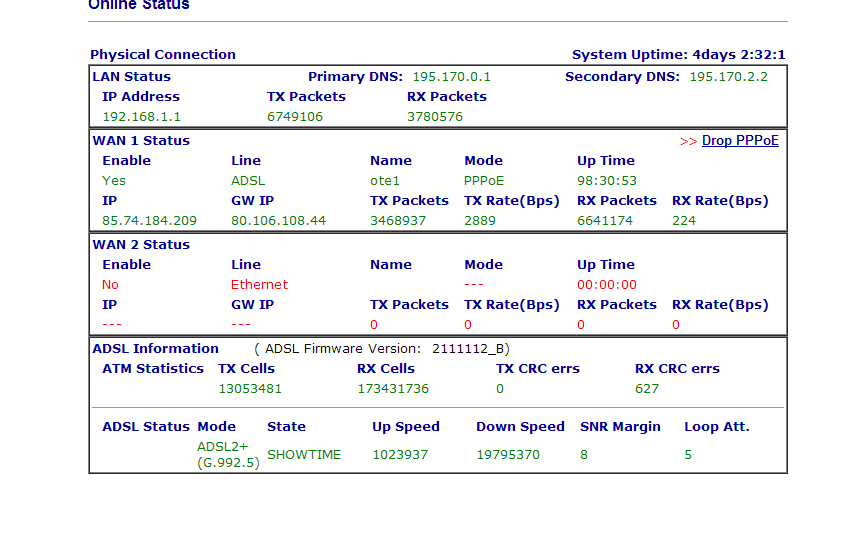Click the WAN 1 Status heading
This screenshot has height=554, width=858.
tap(141, 141)
